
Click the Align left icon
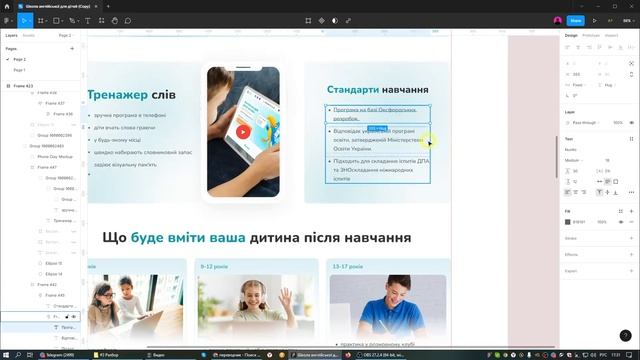pyautogui.click(x=567, y=48)
